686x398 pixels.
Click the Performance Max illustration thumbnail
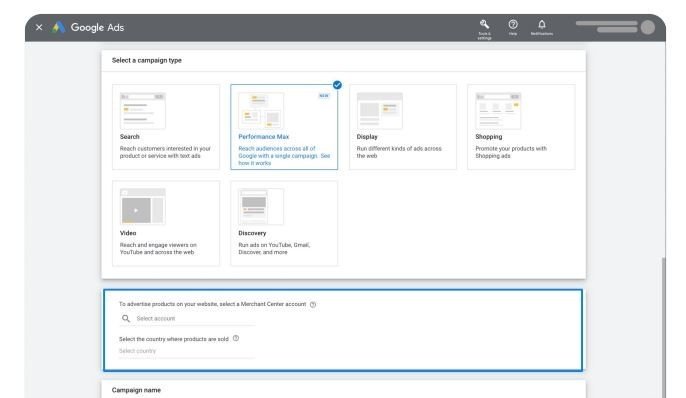click(x=261, y=111)
